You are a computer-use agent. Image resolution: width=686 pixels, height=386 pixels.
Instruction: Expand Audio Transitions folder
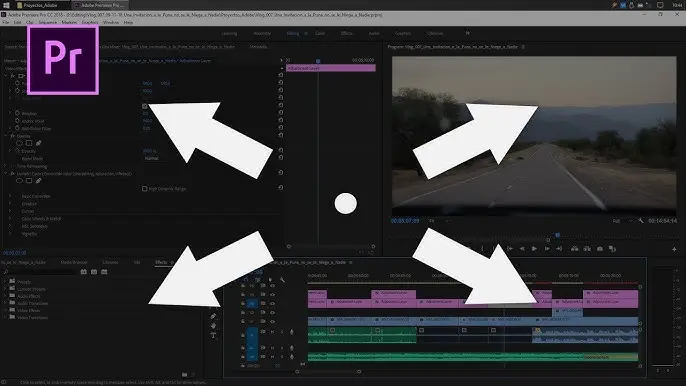[x=5, y=303]
